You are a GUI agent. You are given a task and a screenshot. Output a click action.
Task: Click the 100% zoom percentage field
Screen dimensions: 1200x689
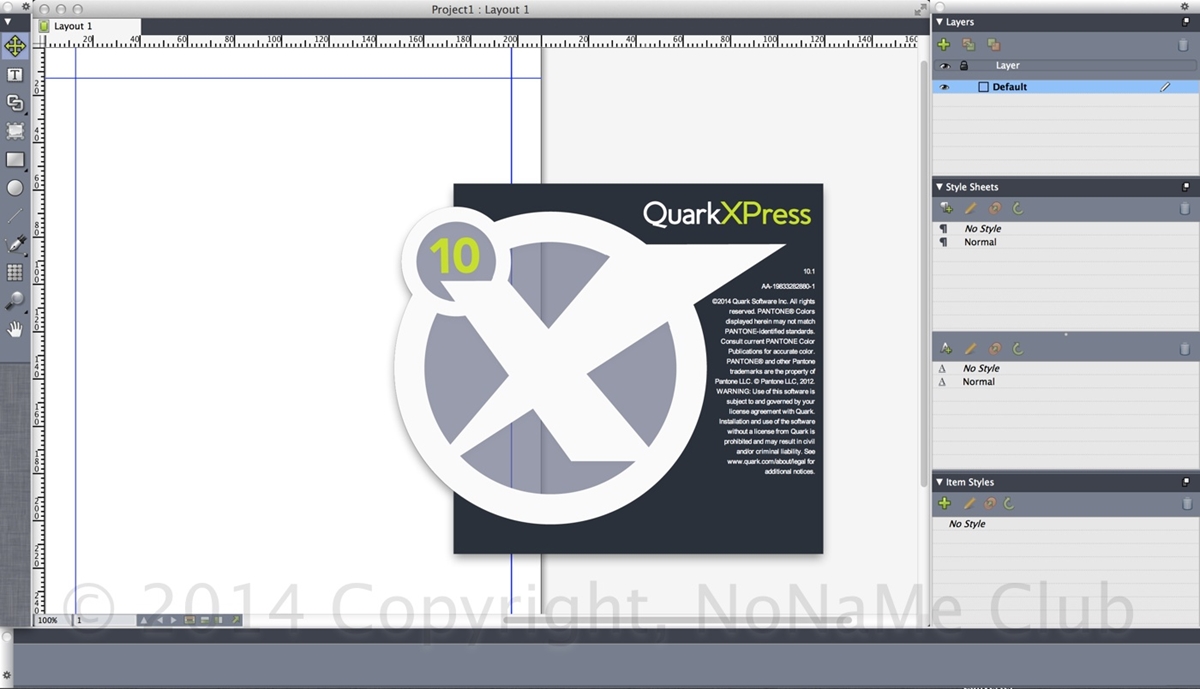50,620
